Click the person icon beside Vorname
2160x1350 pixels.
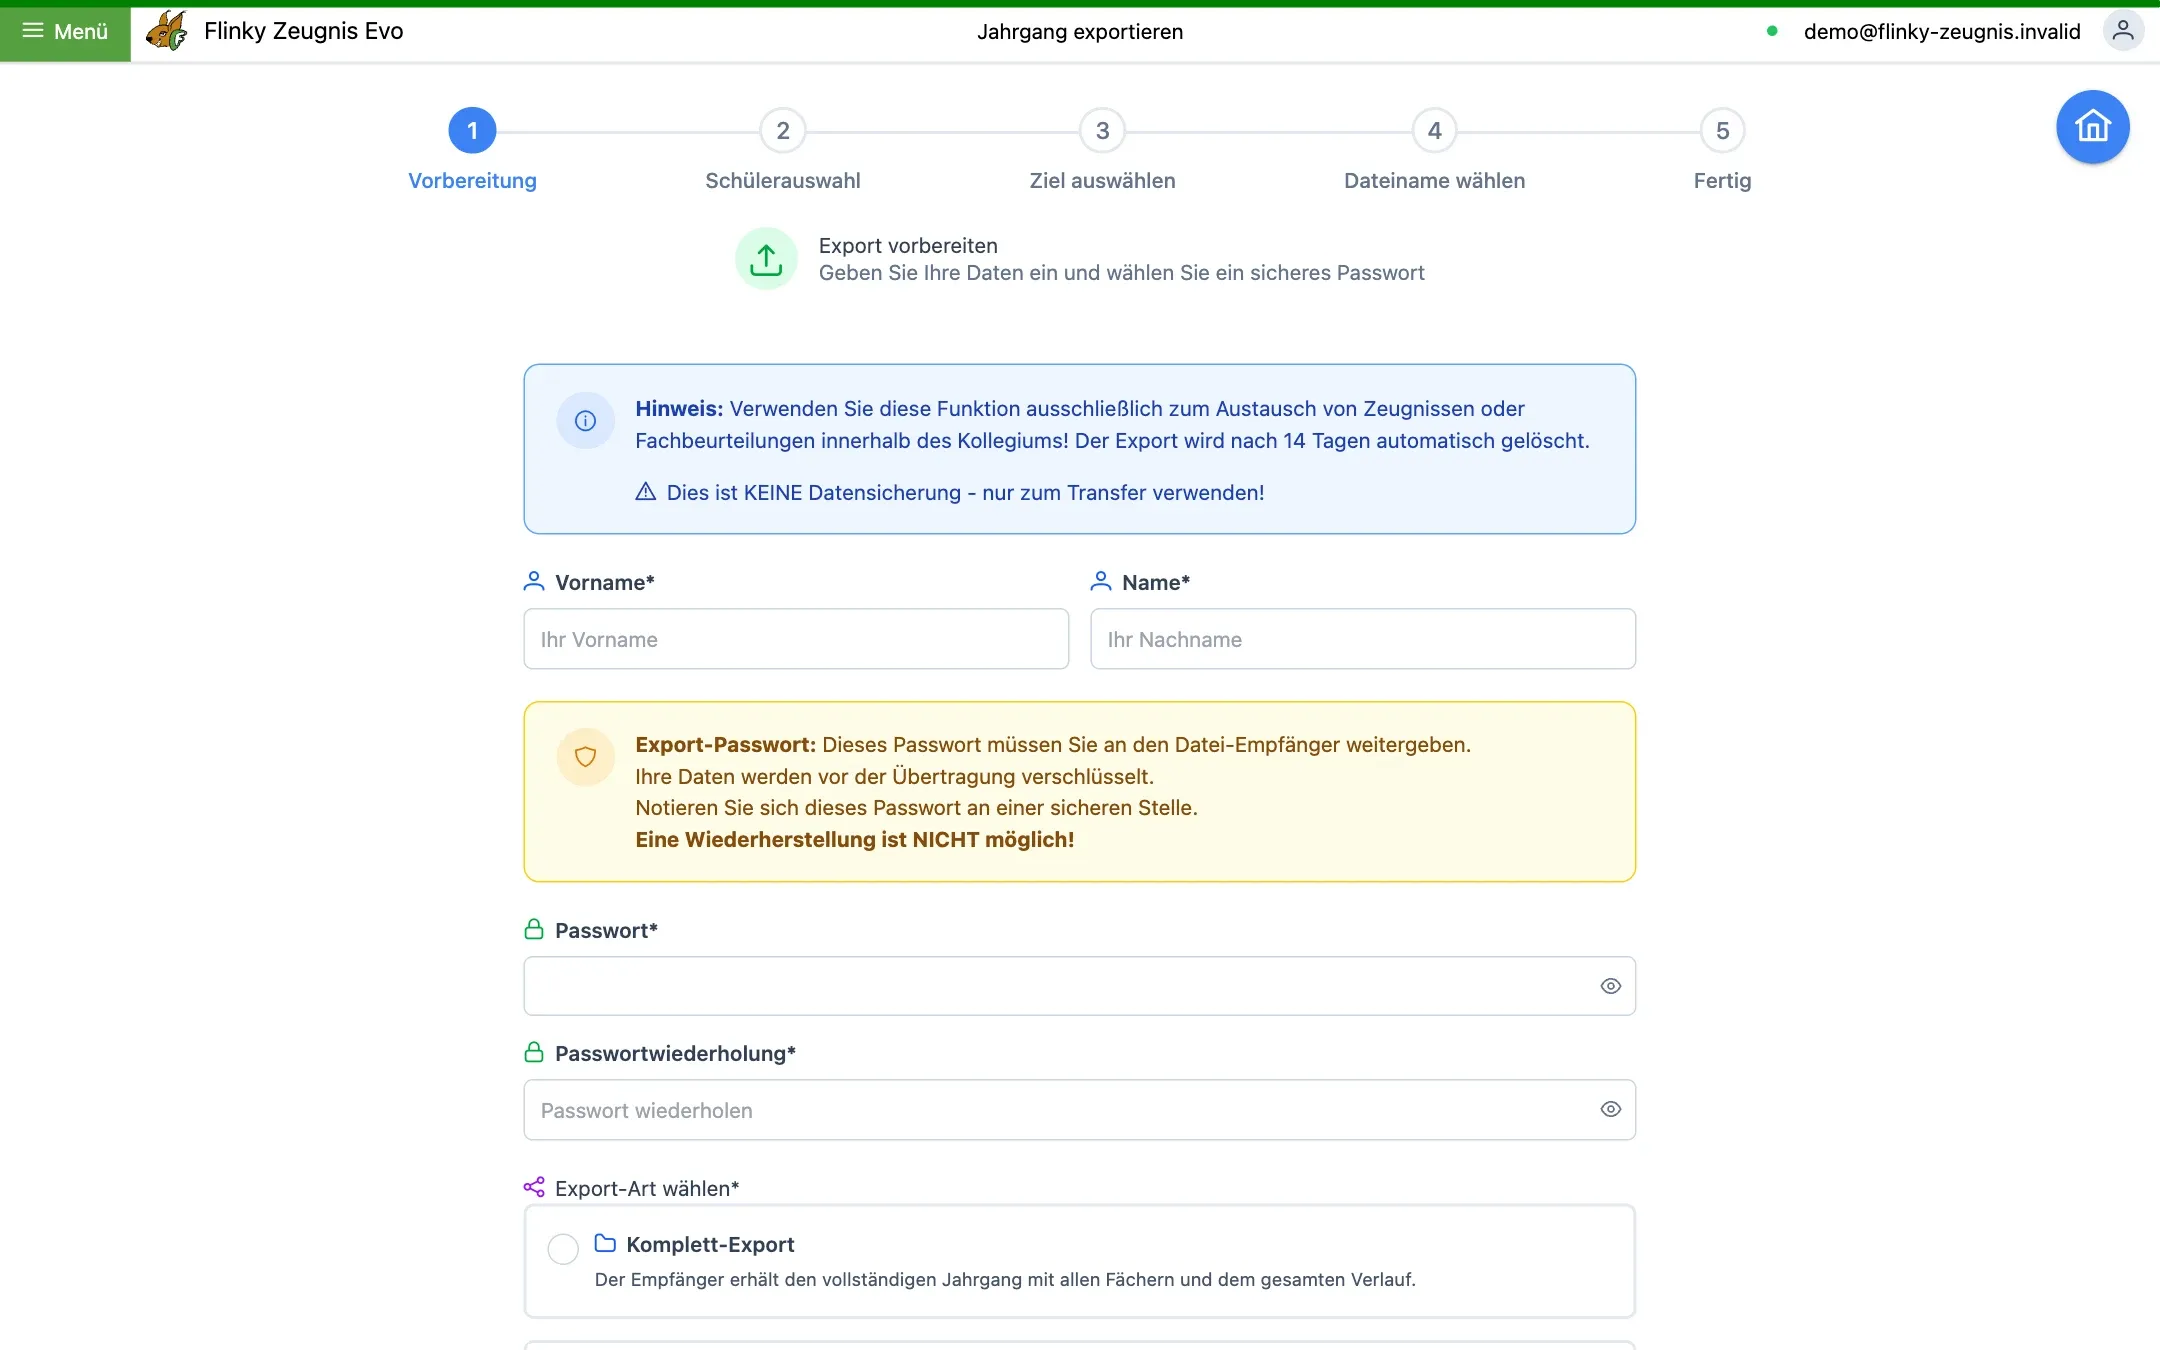(x=534, y=581)
